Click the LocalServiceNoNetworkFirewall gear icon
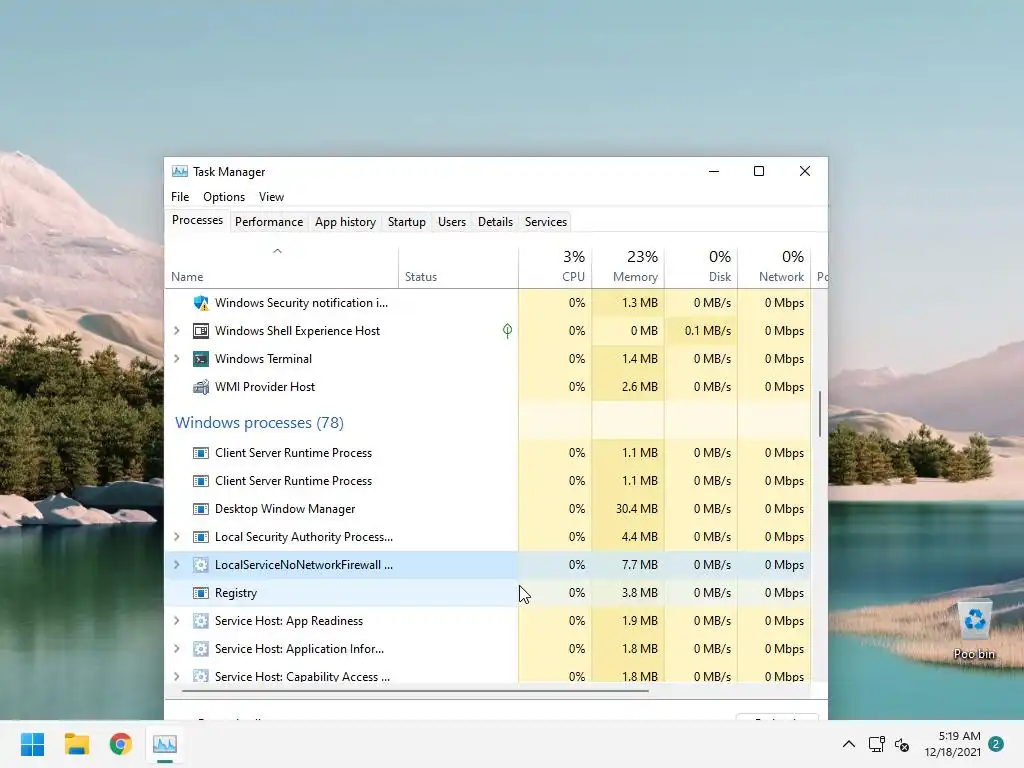The image size is (1024, 768). click(200, 565)
